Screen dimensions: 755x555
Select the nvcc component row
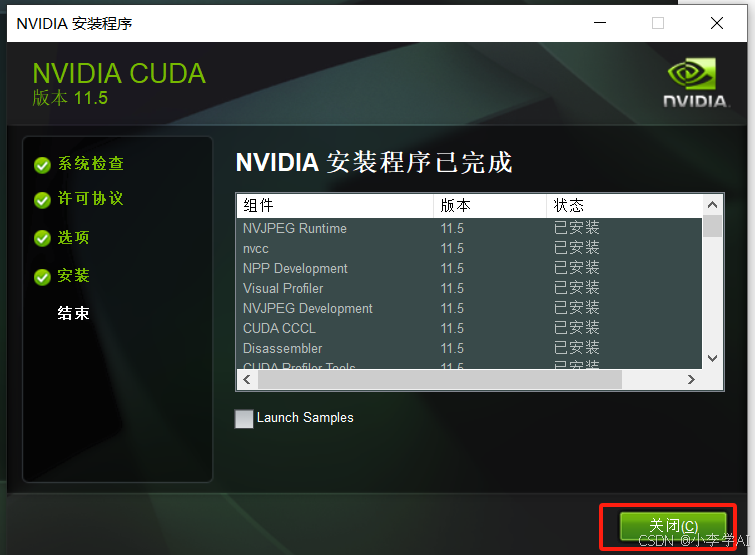(x=469, y=248)
